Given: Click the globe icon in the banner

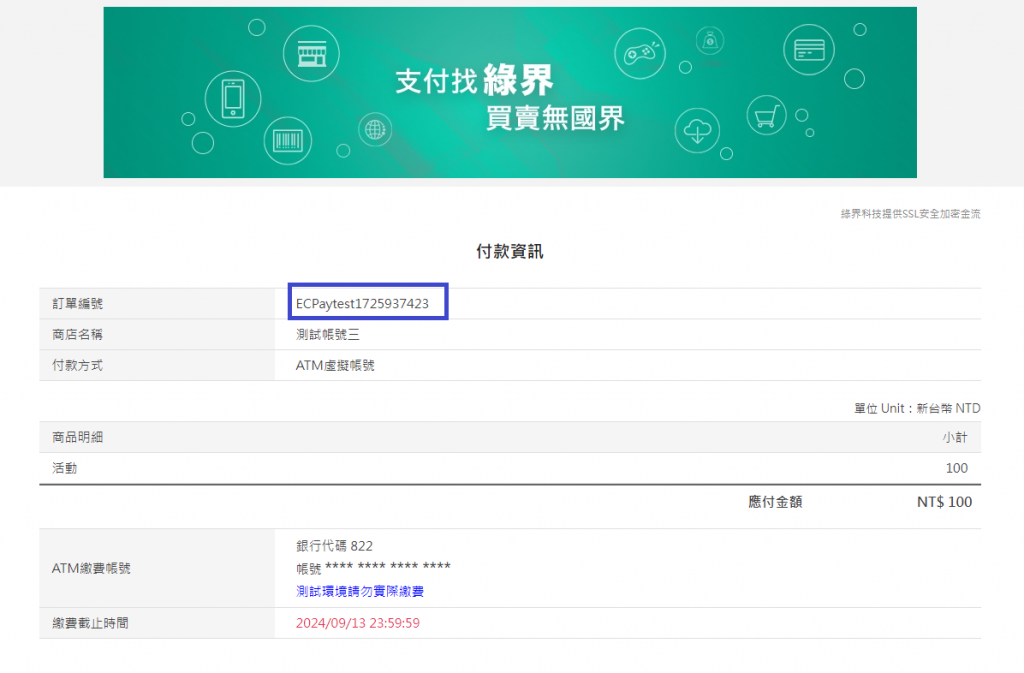Looking at the screenshot, I should tap(375, 129).
